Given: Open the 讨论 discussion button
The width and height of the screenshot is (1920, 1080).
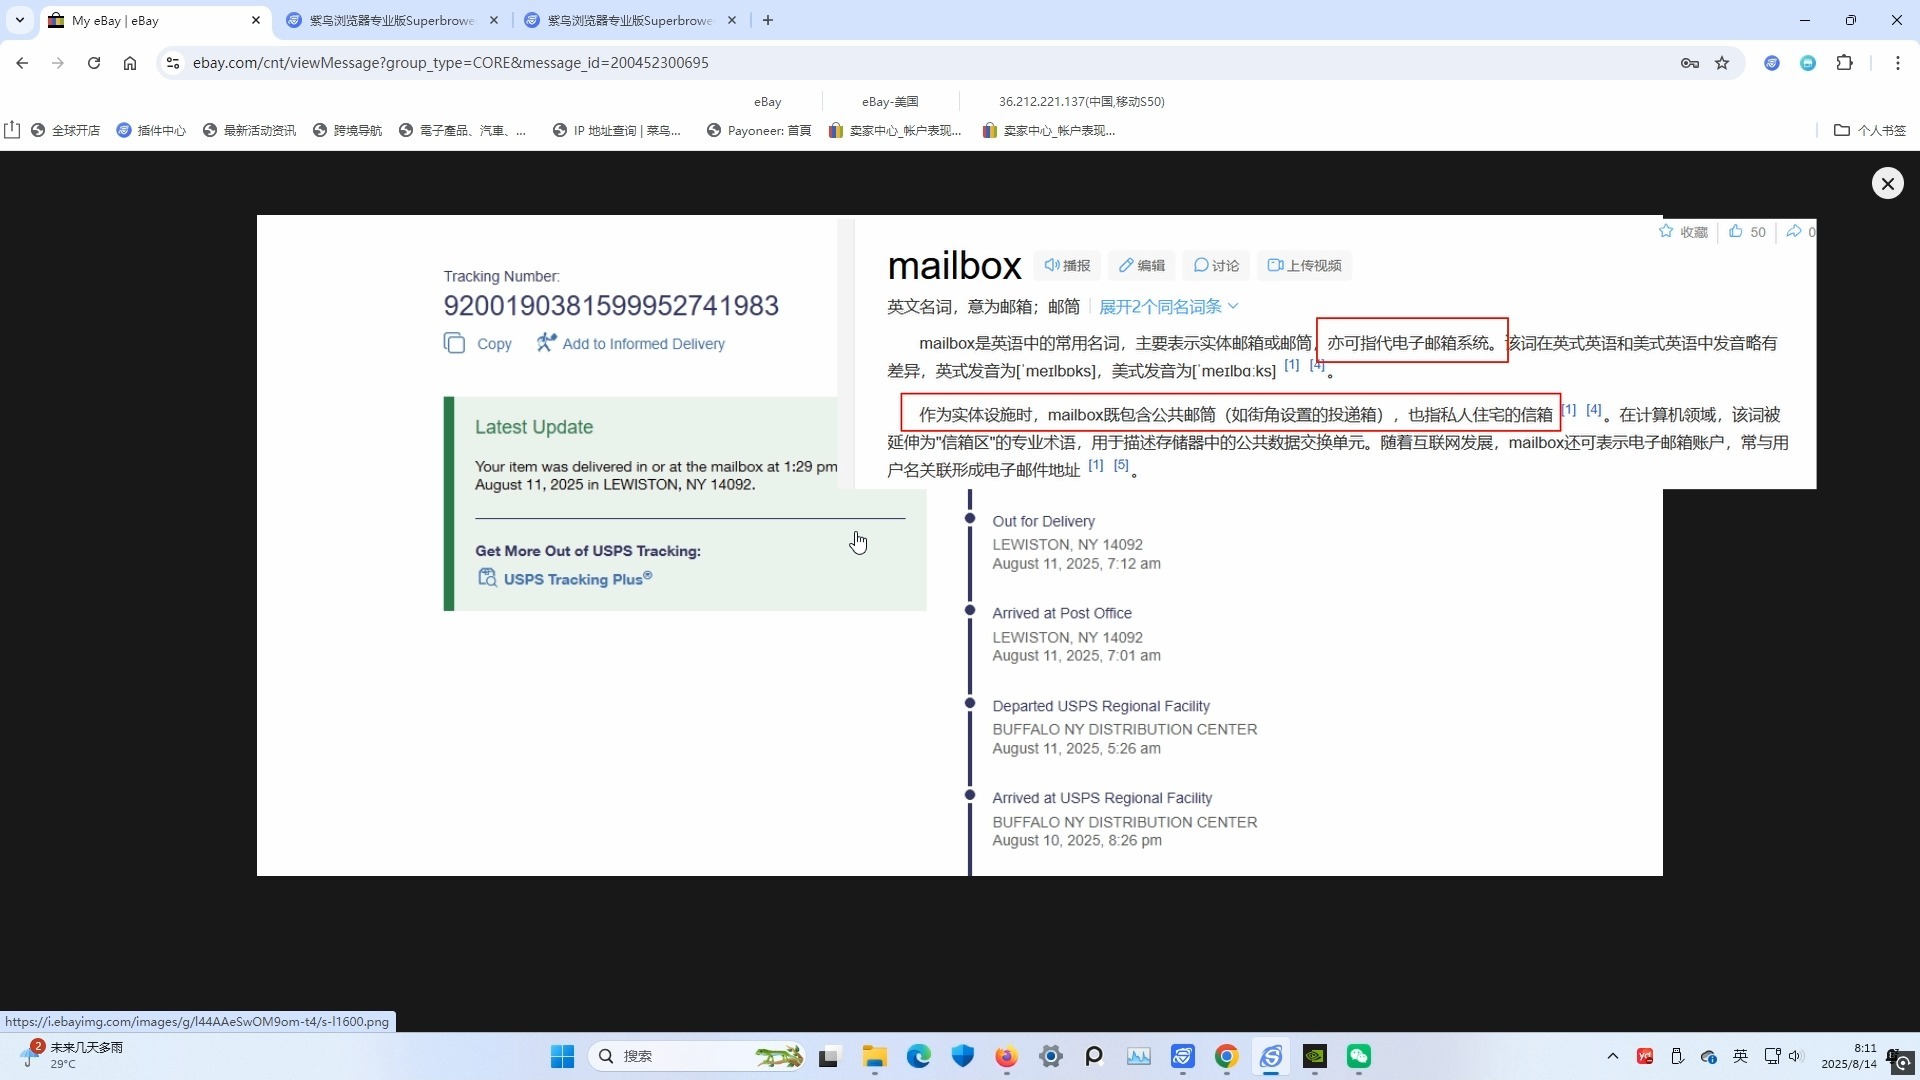Looking at the screenshot, I should click(1216, 265).
